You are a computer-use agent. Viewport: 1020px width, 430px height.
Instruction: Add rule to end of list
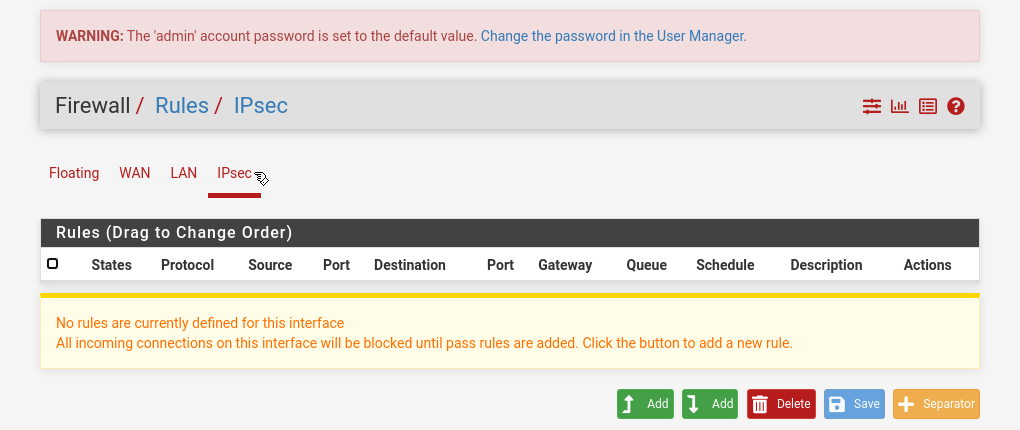(x=710, y=404)
